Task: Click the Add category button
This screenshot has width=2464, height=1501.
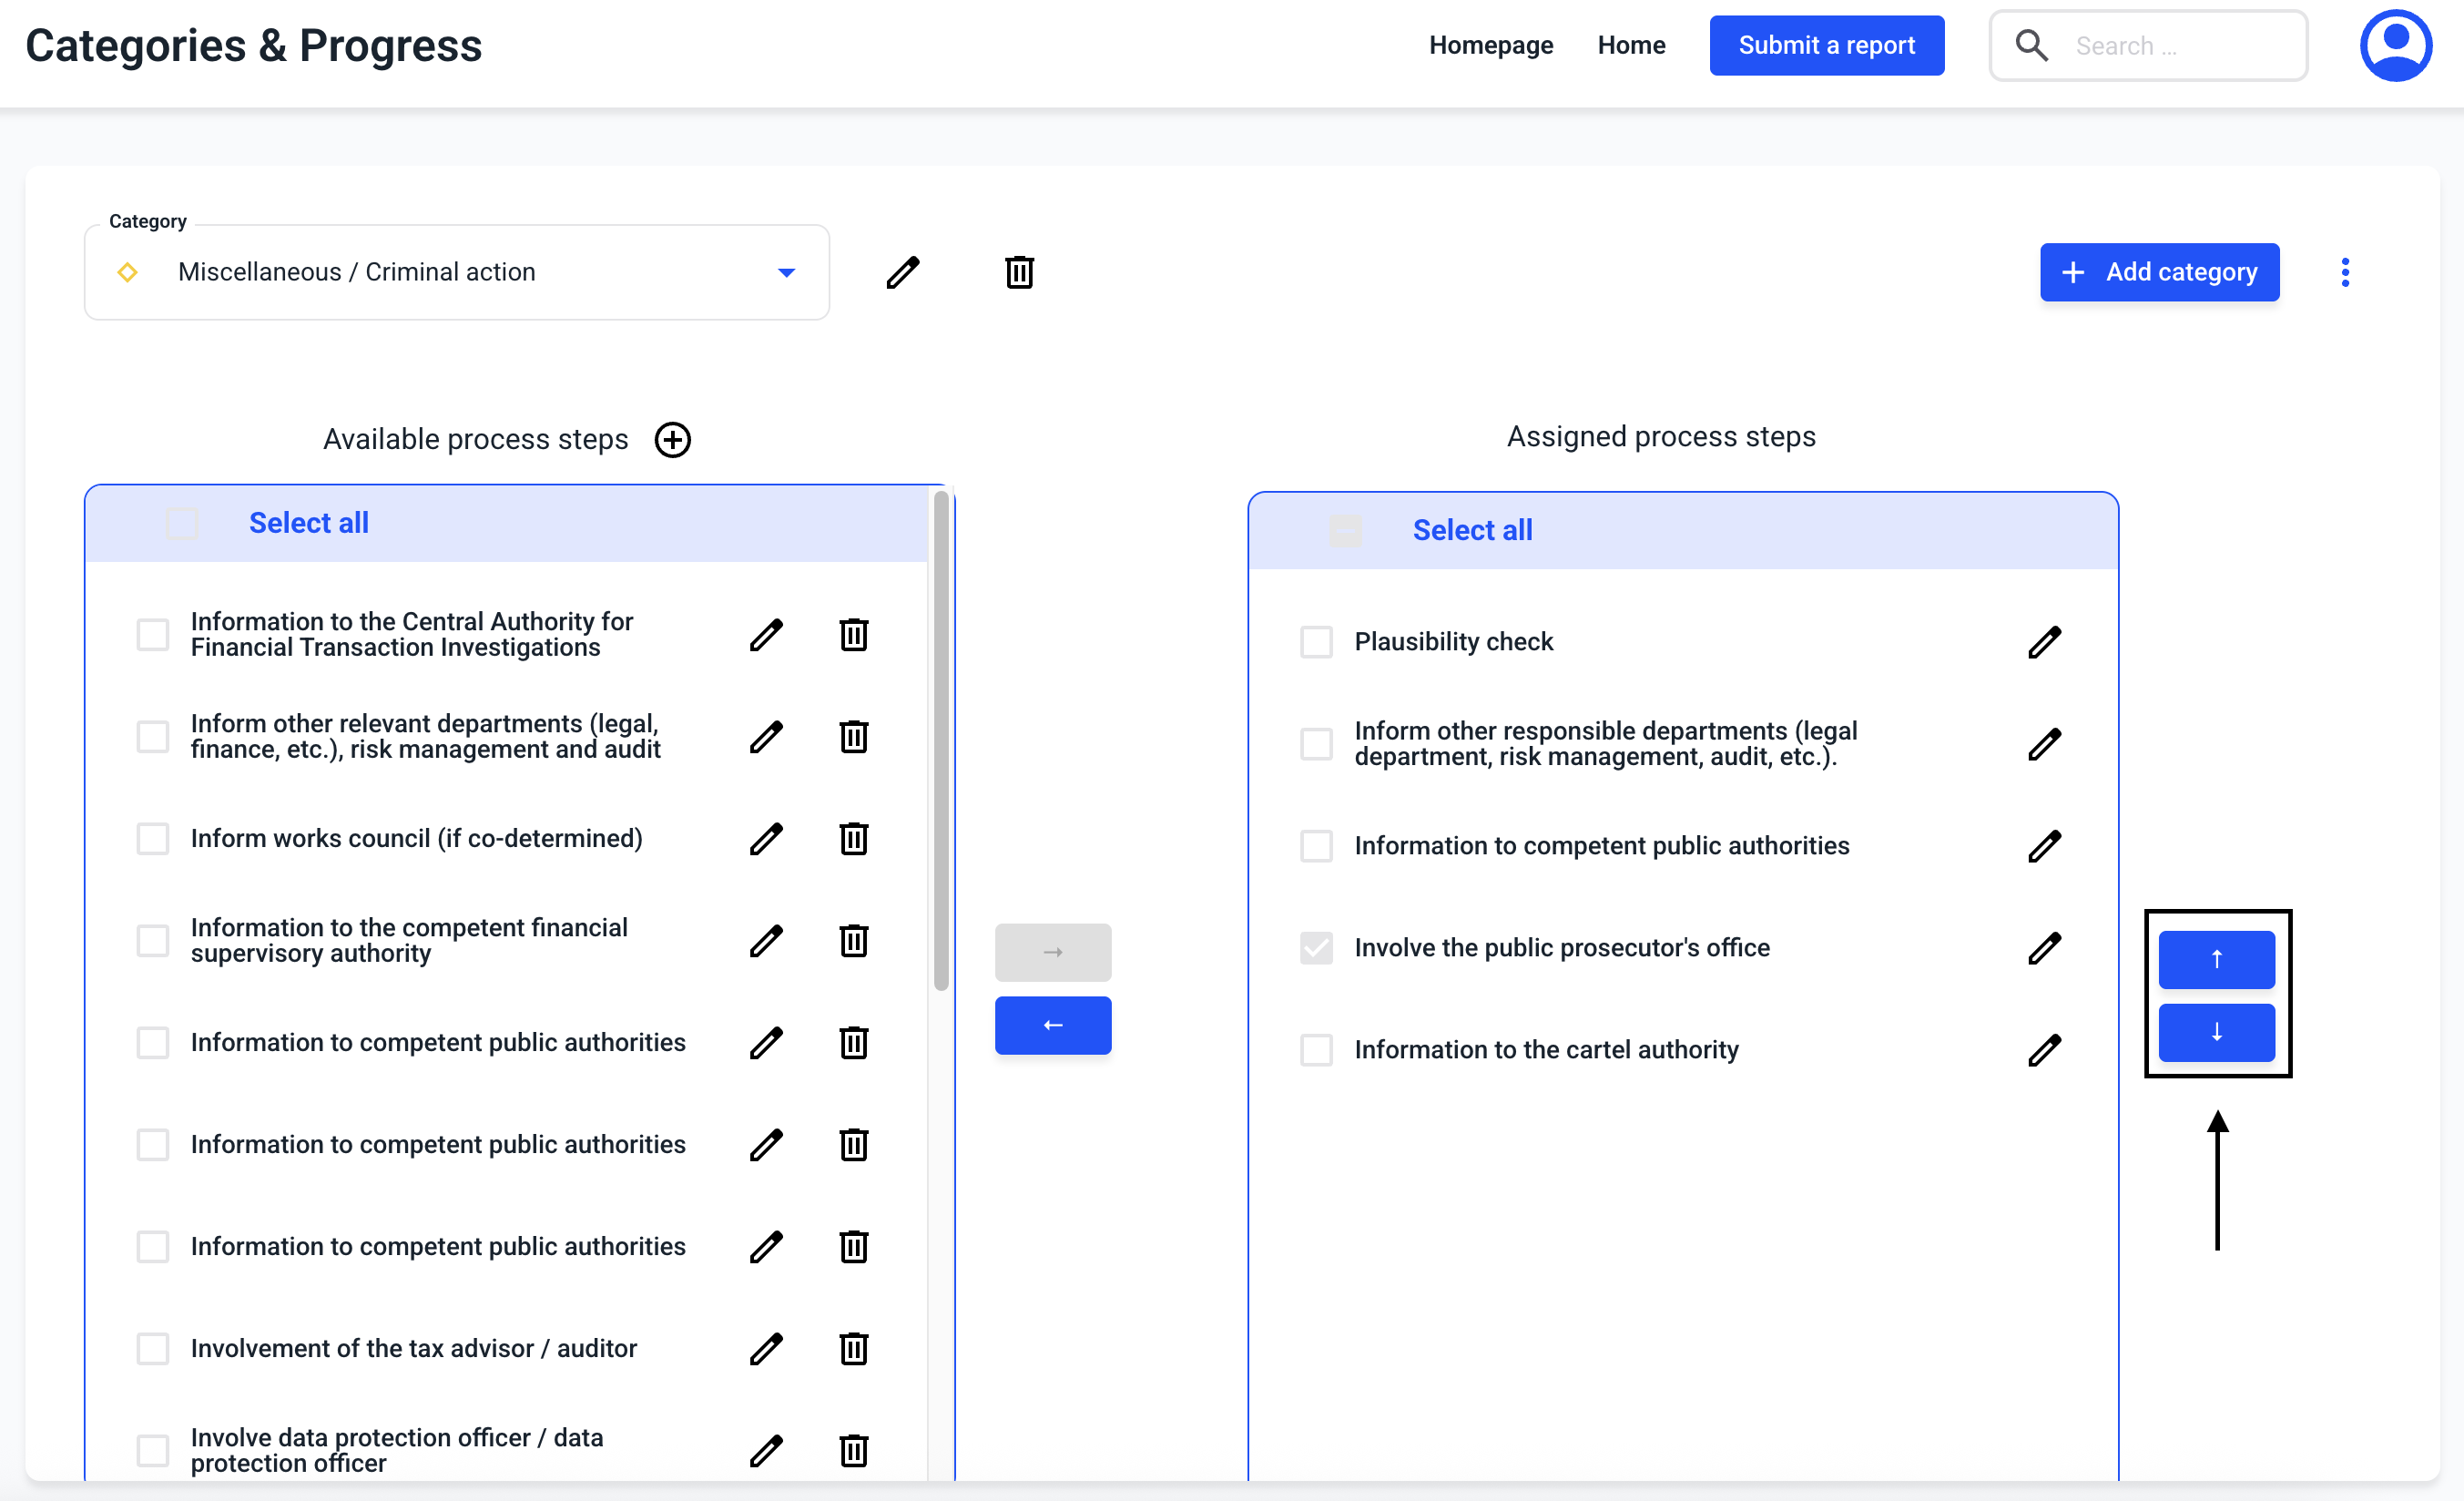Action: click(x=2159, y=272)
